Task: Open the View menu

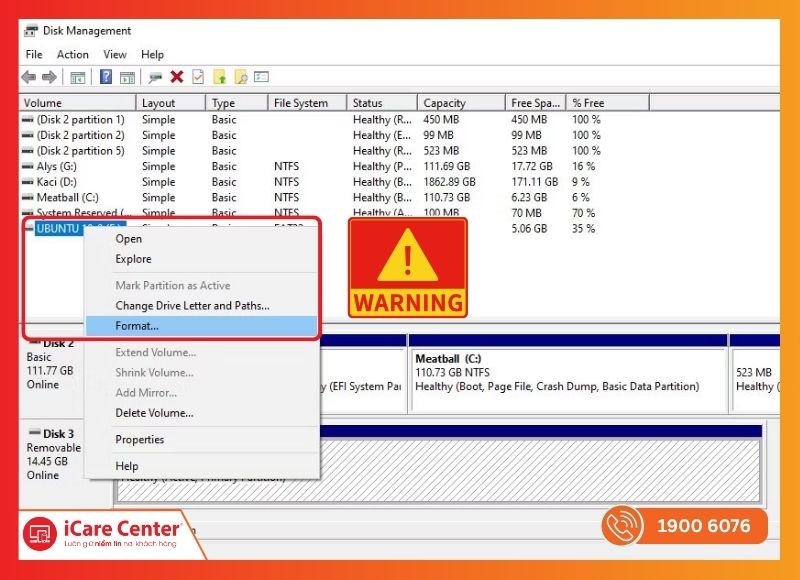Action: click(x=115, y=54)
